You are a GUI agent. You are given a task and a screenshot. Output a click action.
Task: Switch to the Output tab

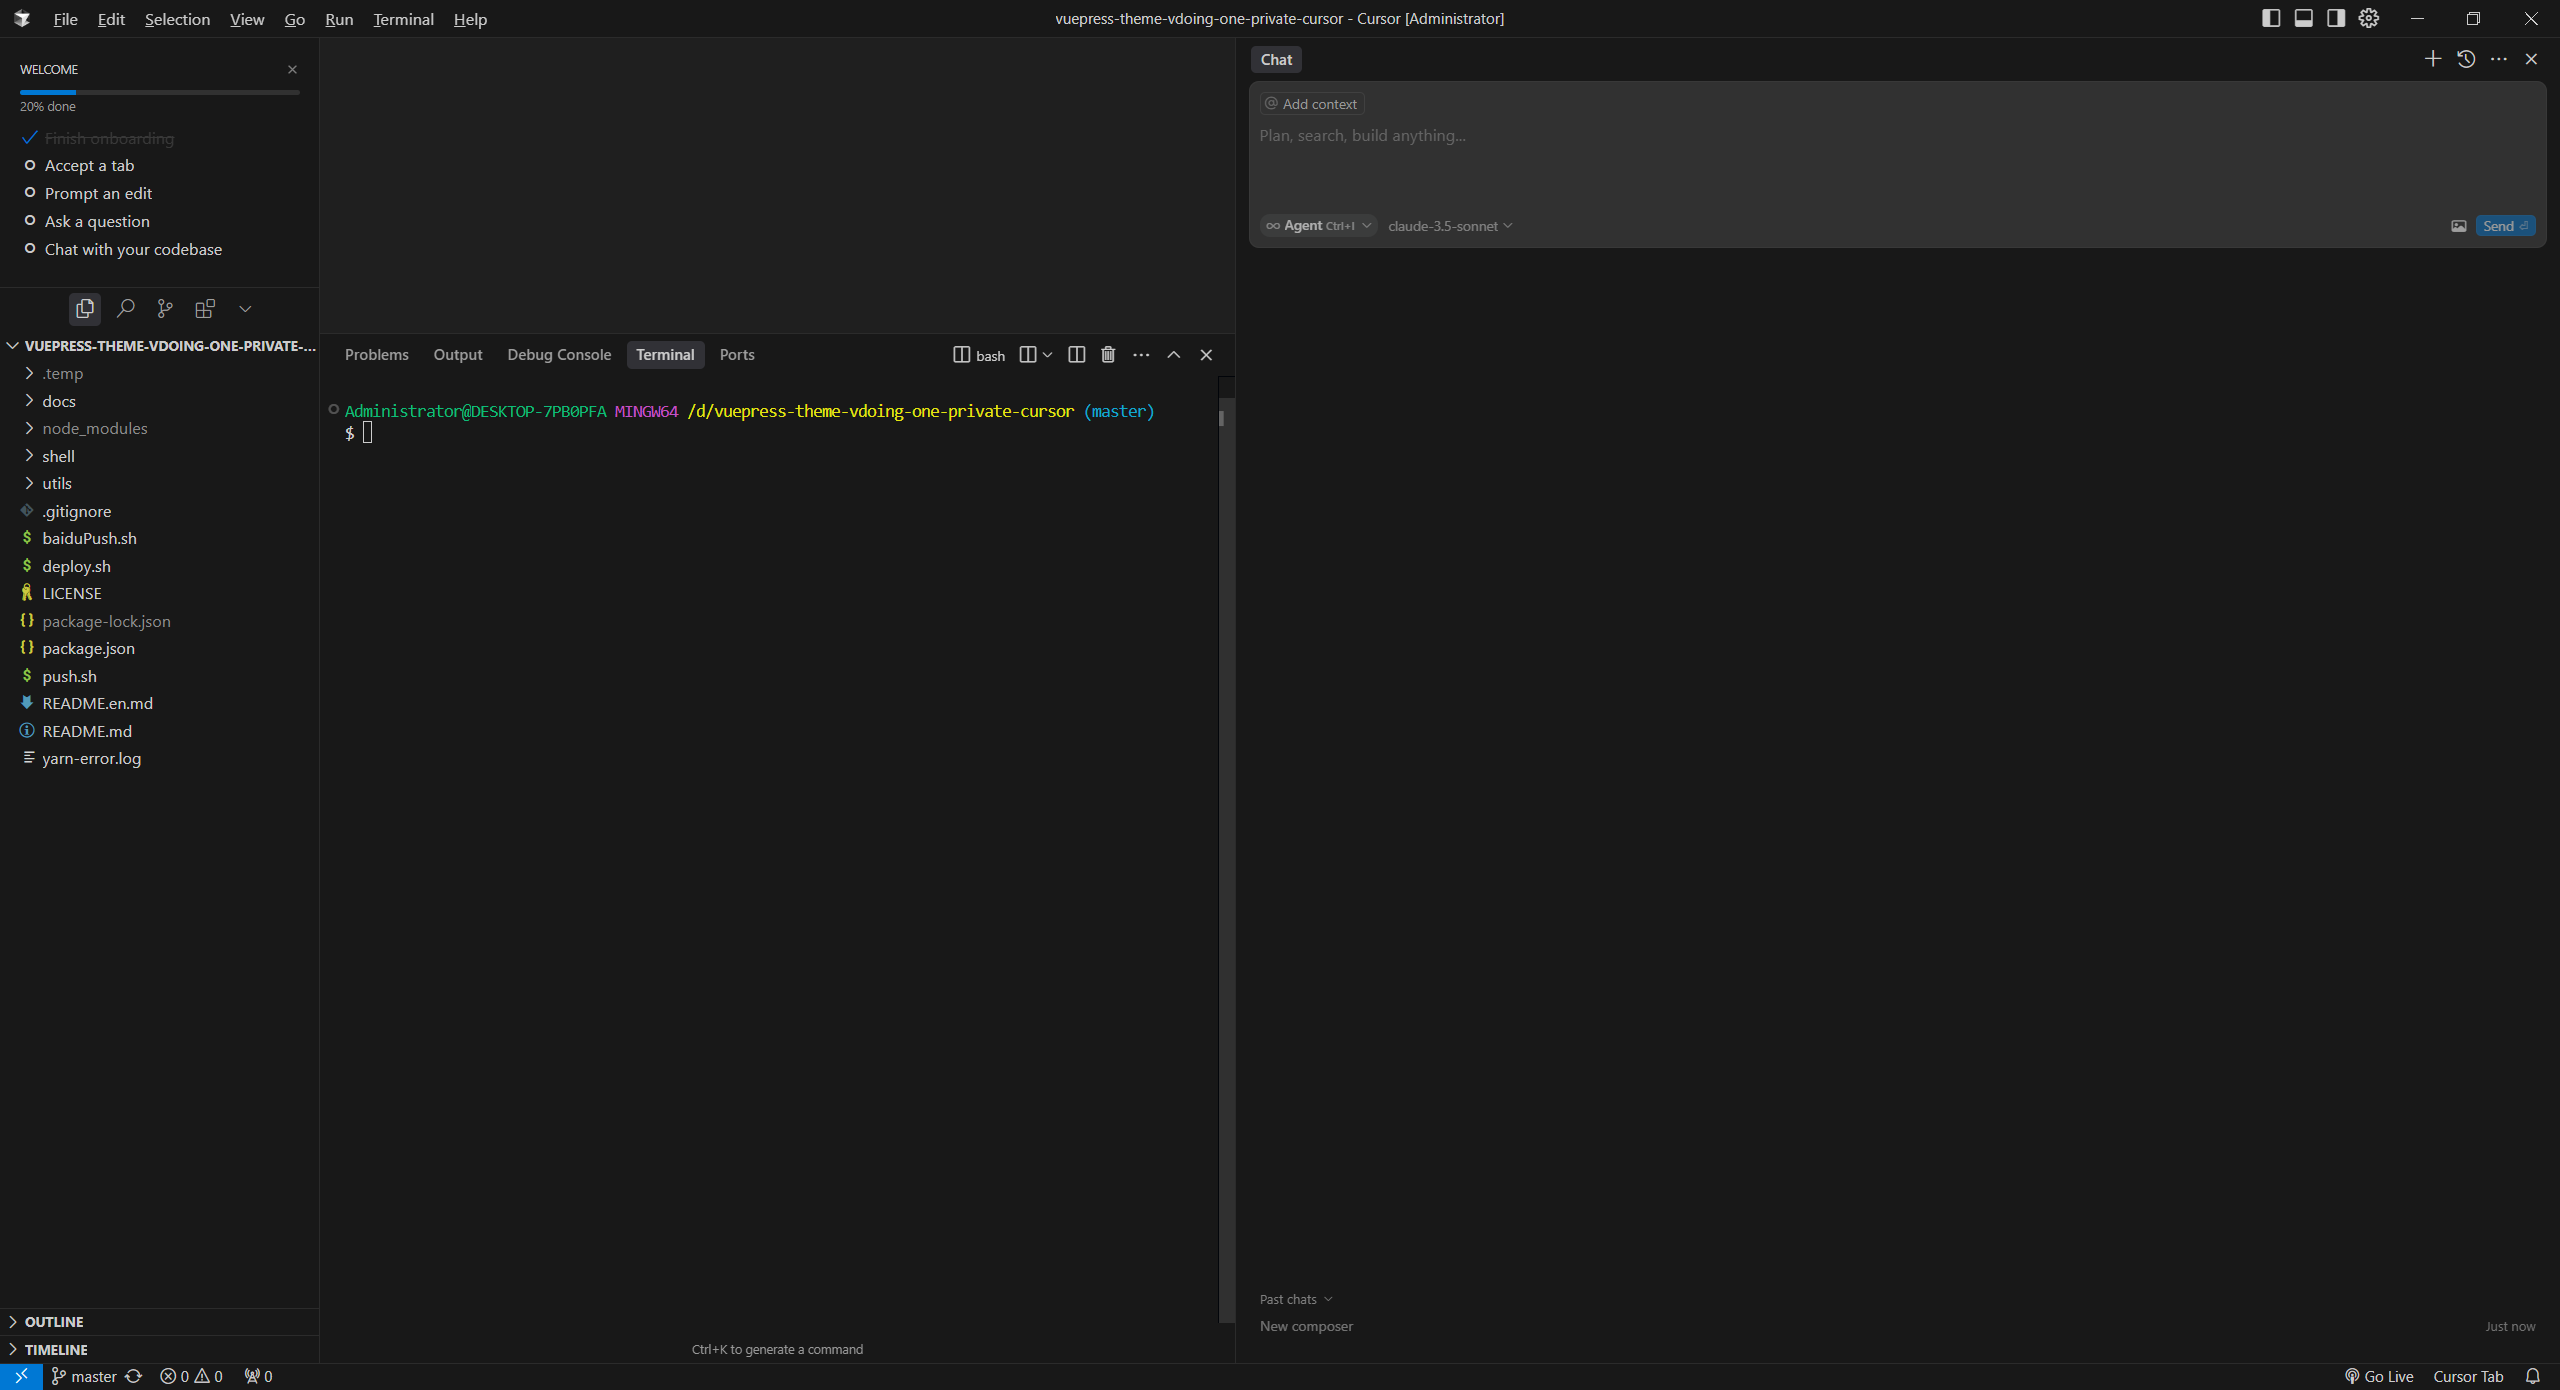coord(457,355)
